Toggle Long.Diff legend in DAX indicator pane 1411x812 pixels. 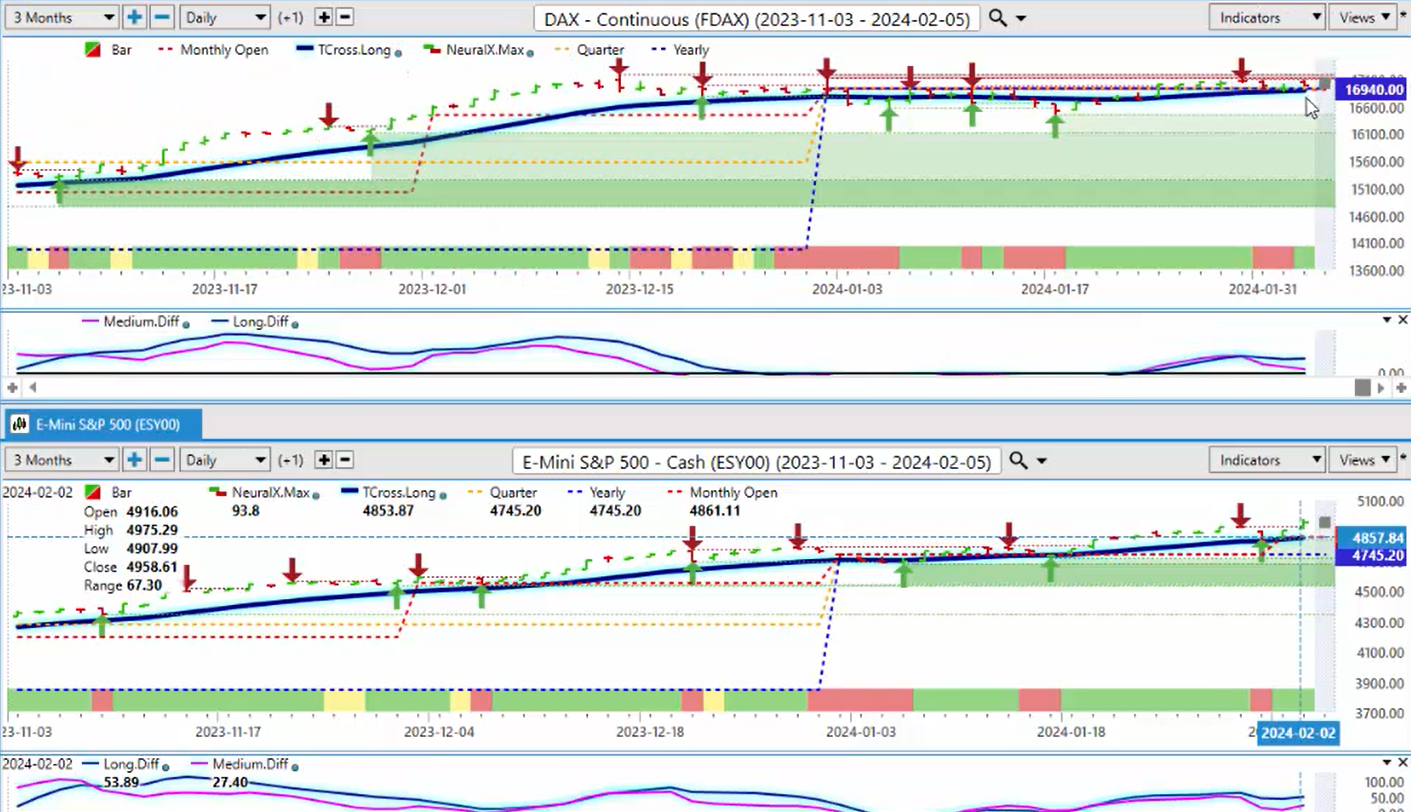(x=249, y=322)
